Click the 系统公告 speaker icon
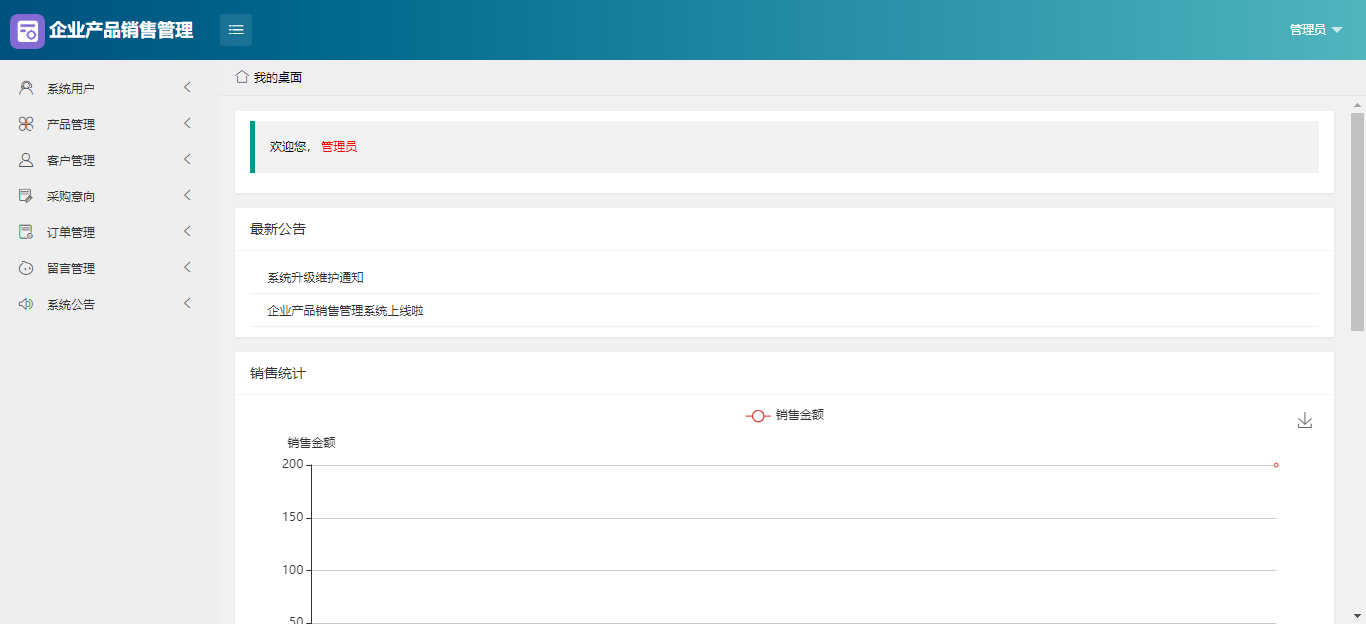 (26, 304)
